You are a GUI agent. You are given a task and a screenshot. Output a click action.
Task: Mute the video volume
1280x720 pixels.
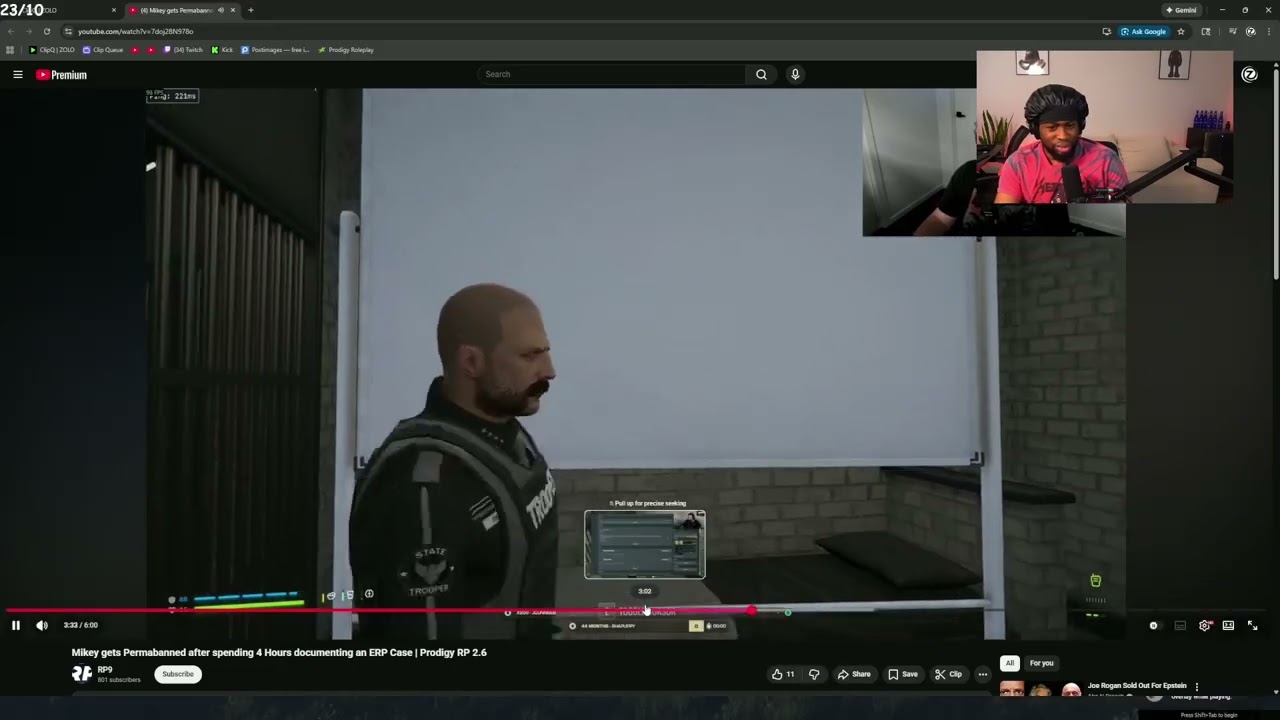42,625
